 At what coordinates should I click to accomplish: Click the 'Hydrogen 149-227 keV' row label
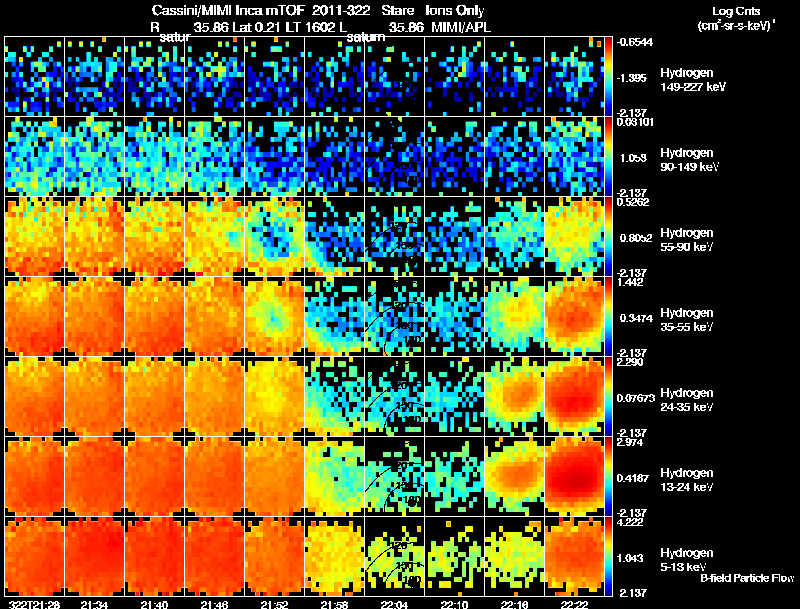693,80
